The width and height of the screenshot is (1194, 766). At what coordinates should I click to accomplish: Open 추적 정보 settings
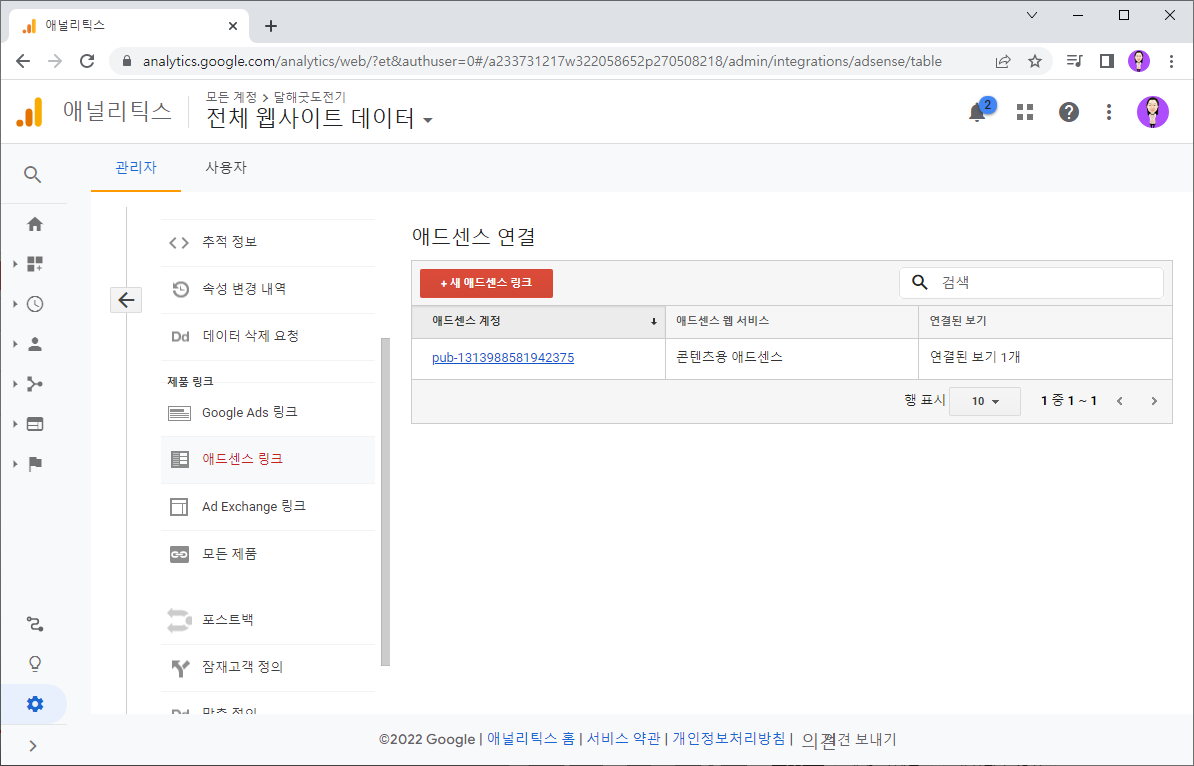coord(268,242)
